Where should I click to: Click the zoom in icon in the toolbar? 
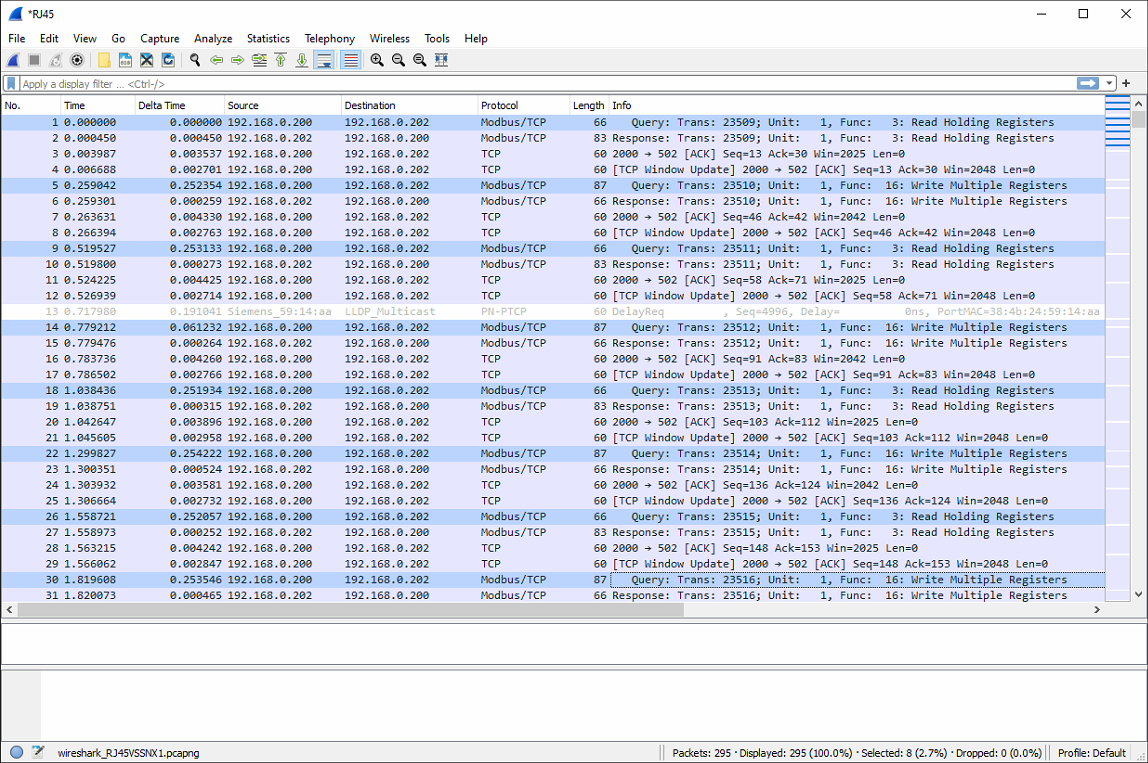tap(377, 60)
